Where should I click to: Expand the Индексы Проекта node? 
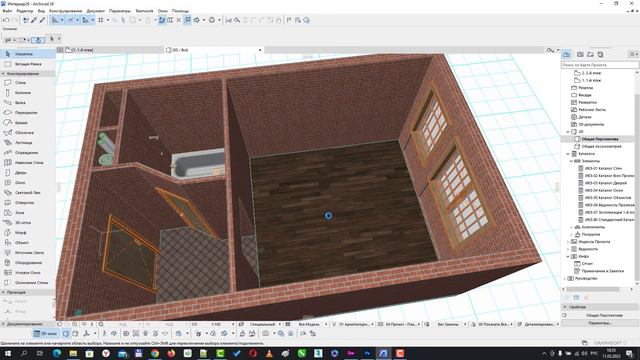point(568,242)
